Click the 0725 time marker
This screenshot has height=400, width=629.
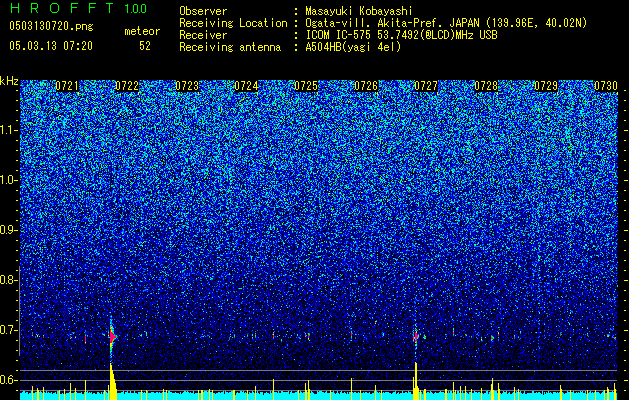tap(306, 86)
